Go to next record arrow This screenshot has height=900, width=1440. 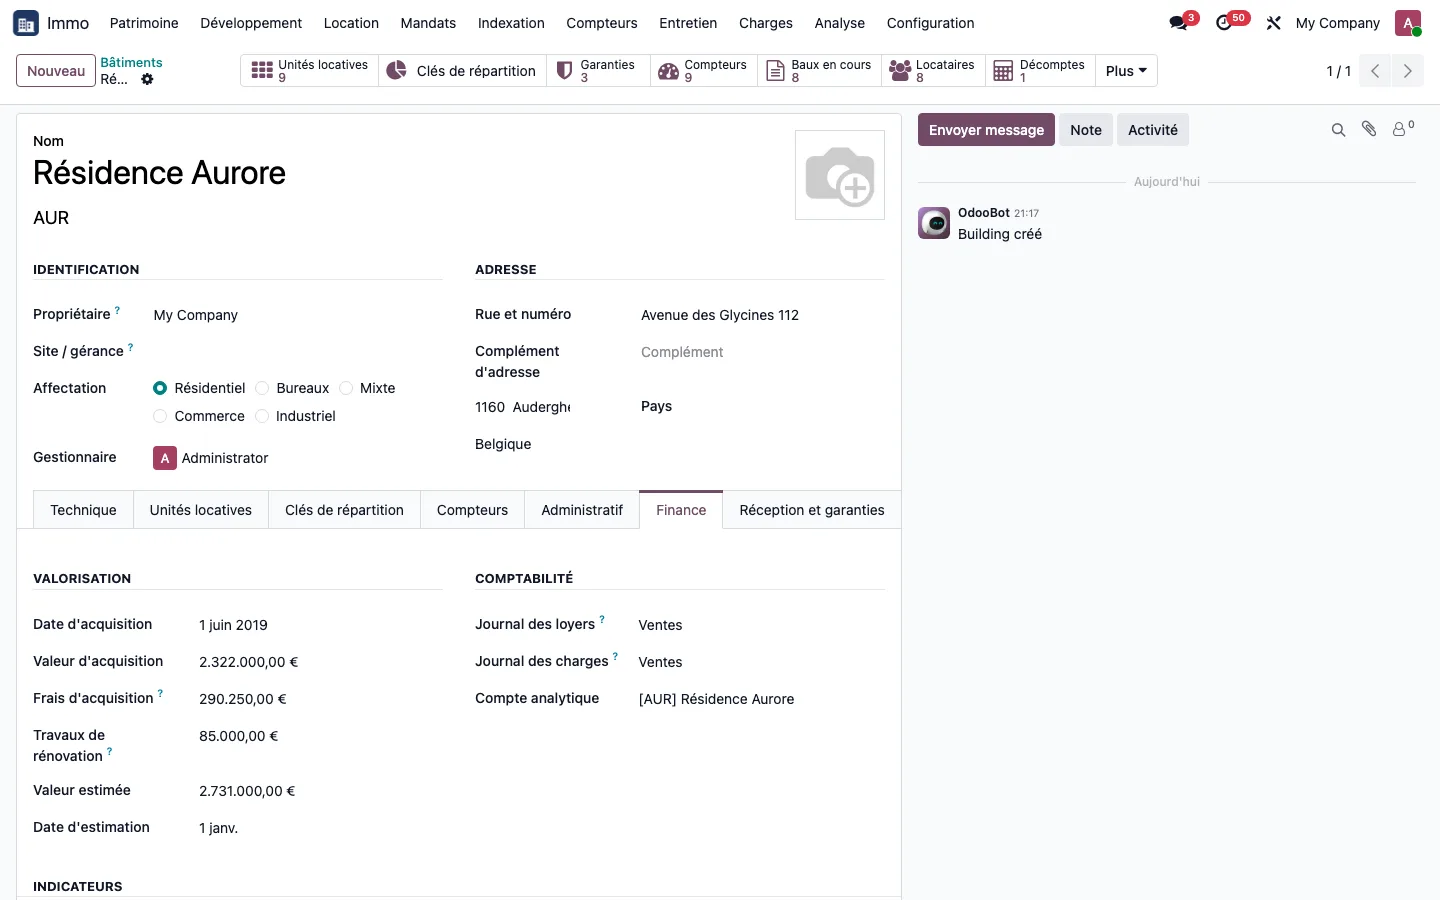pyautogui.click(x=1408, y=71)
